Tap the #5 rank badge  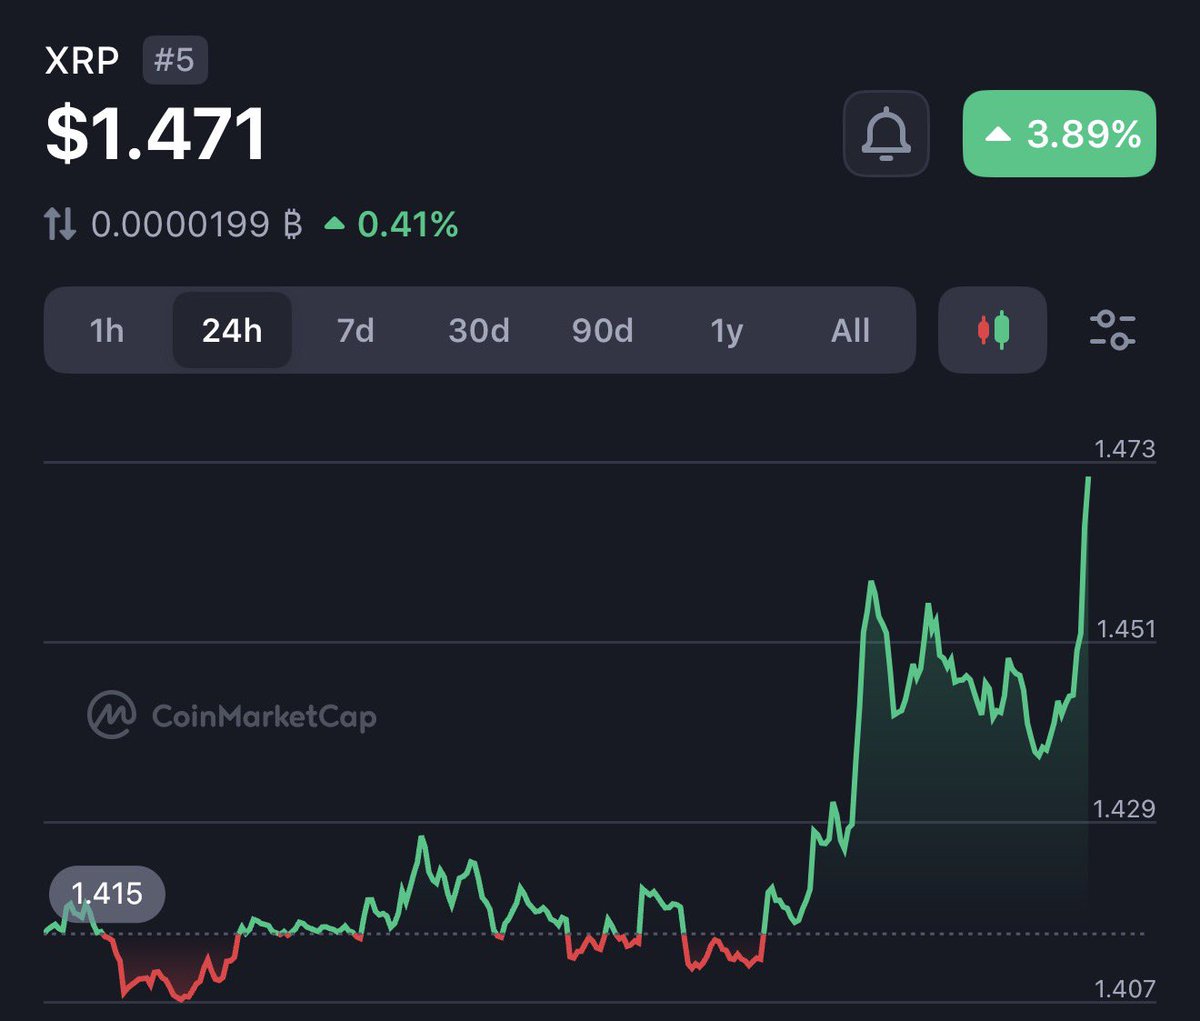[175, 60]
